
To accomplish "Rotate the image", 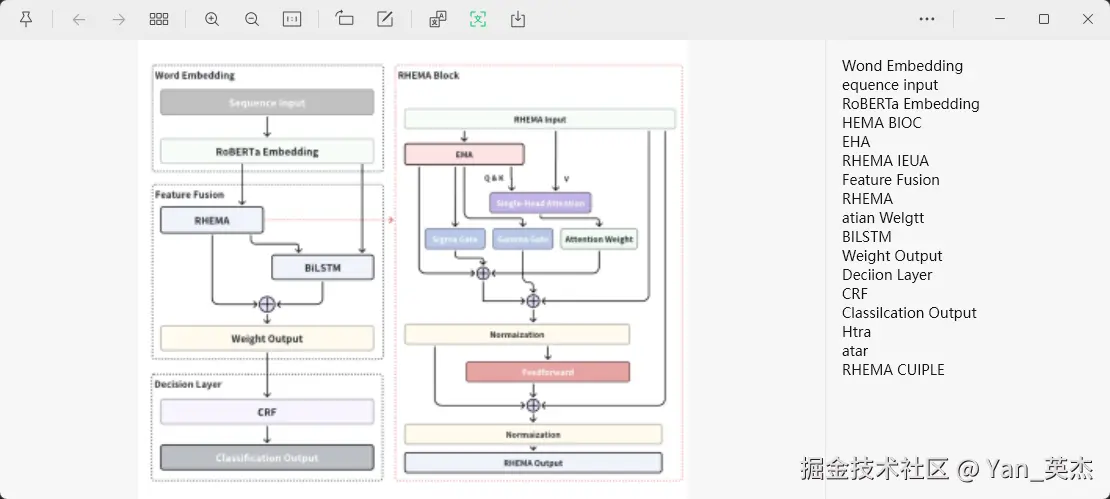I will (x=345, y=19).
